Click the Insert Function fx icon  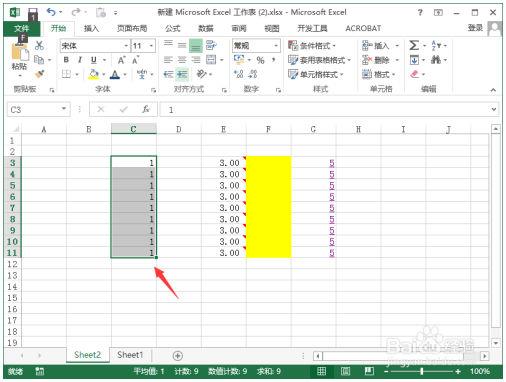click(x=146, y=109)
